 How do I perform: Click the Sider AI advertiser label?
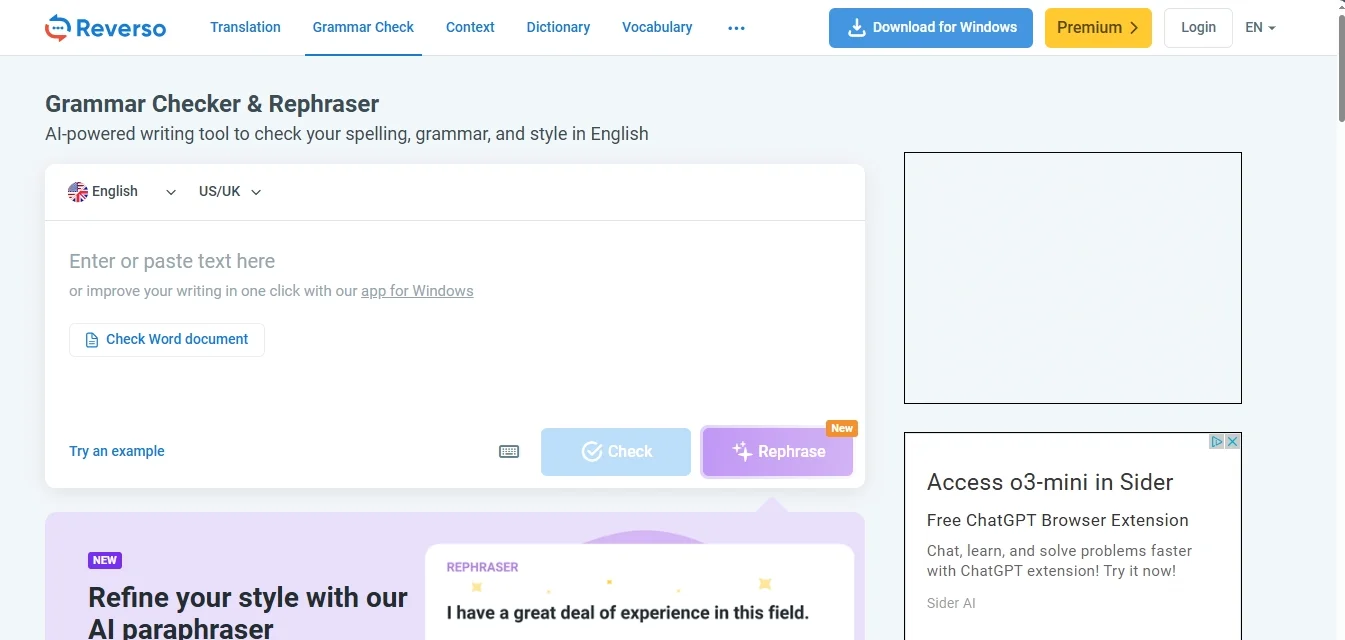951,603
